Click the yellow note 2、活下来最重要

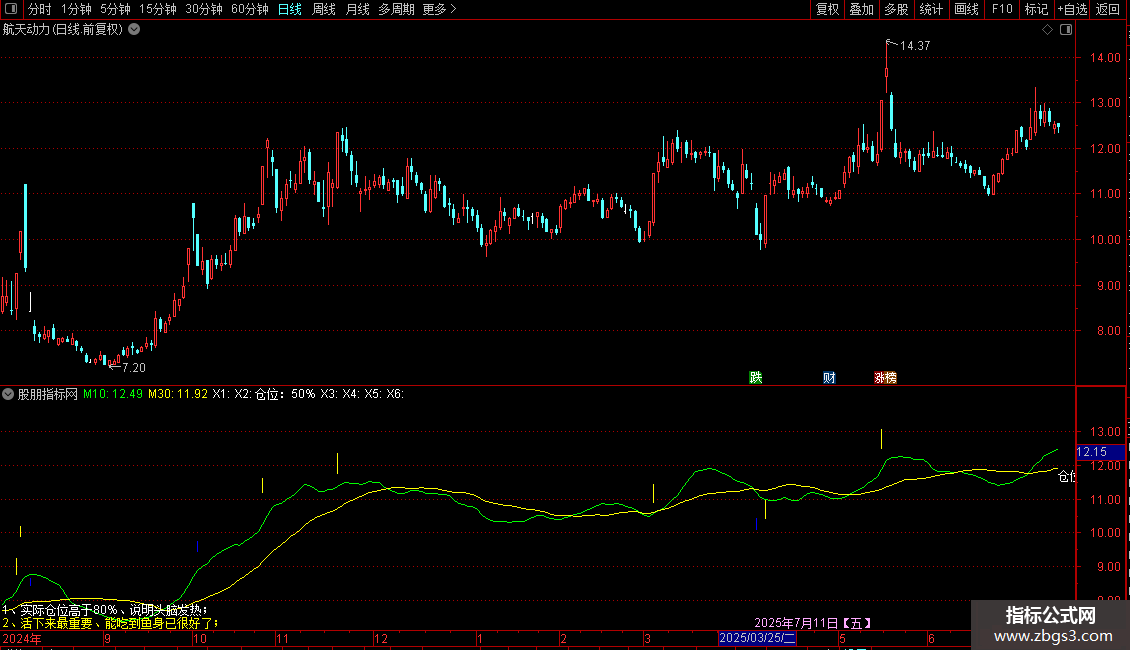[x=110, y=623]
